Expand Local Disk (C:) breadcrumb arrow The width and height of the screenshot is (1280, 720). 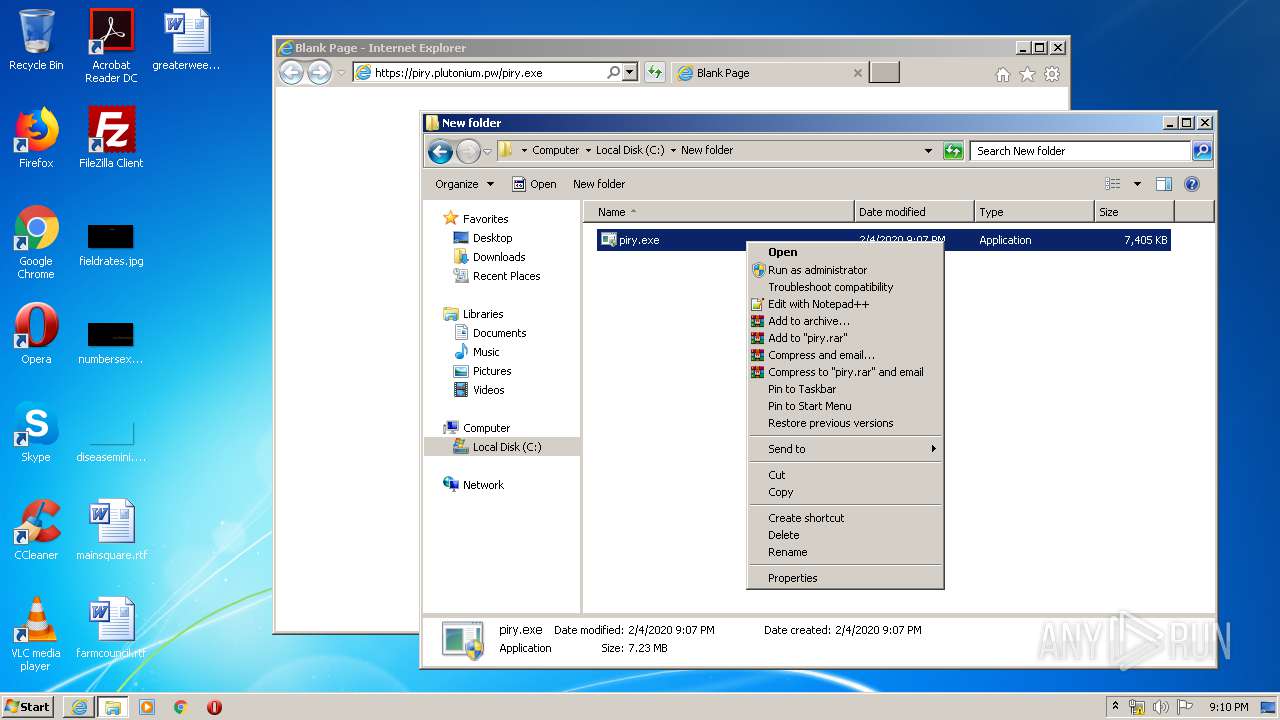pos(673,151)
